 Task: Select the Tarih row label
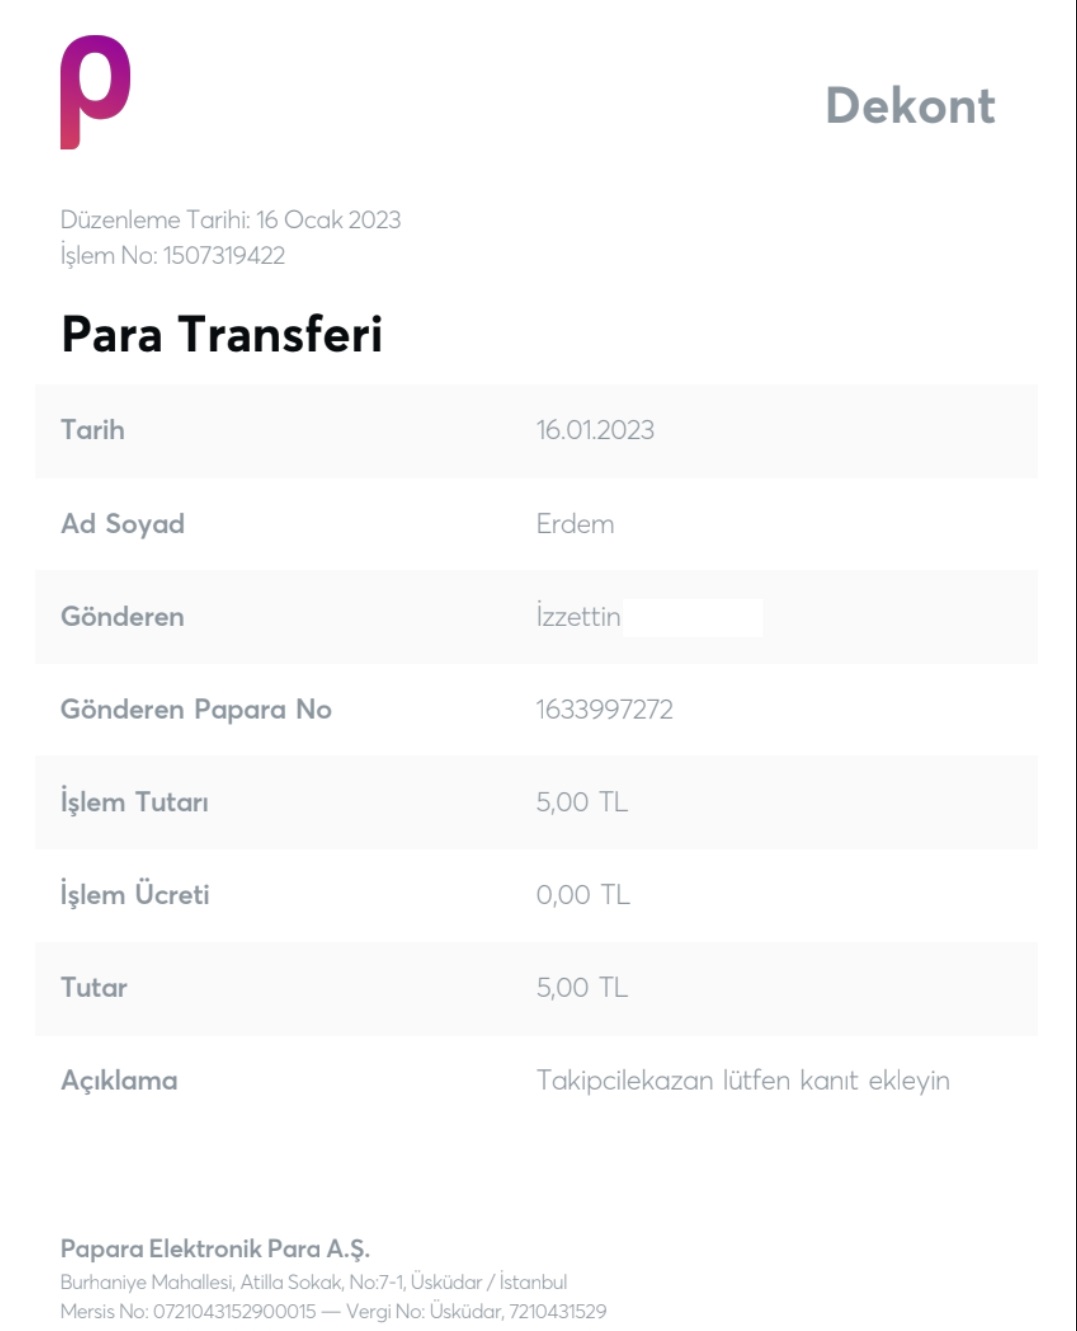(x=93, y=430)
